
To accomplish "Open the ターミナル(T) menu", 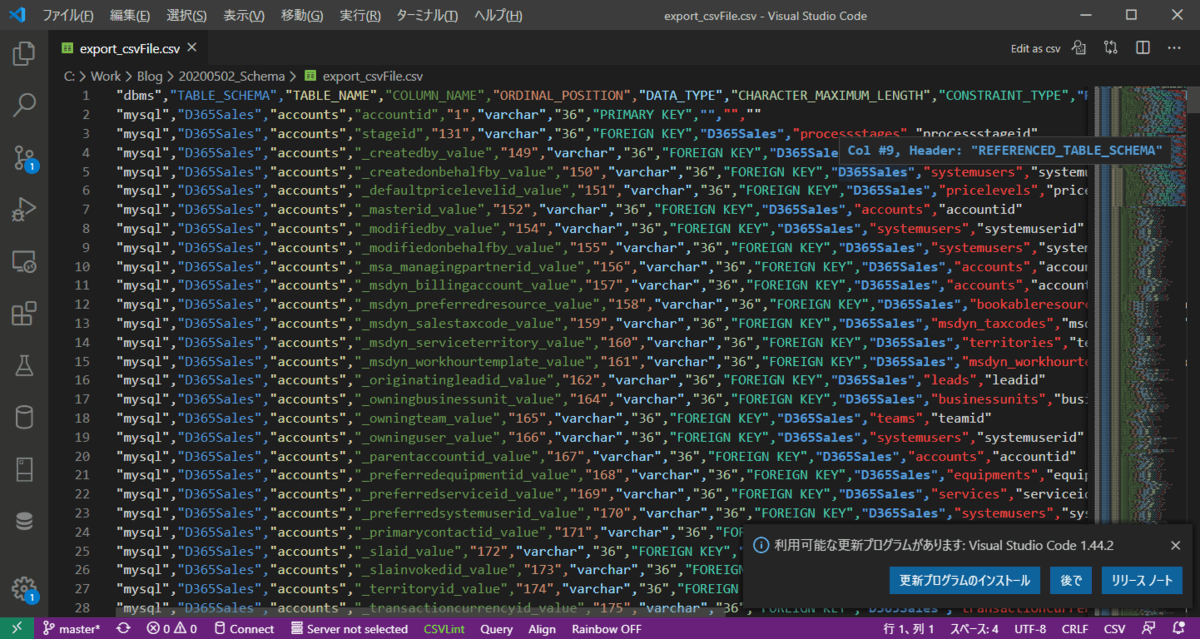I will click(427, 16).
